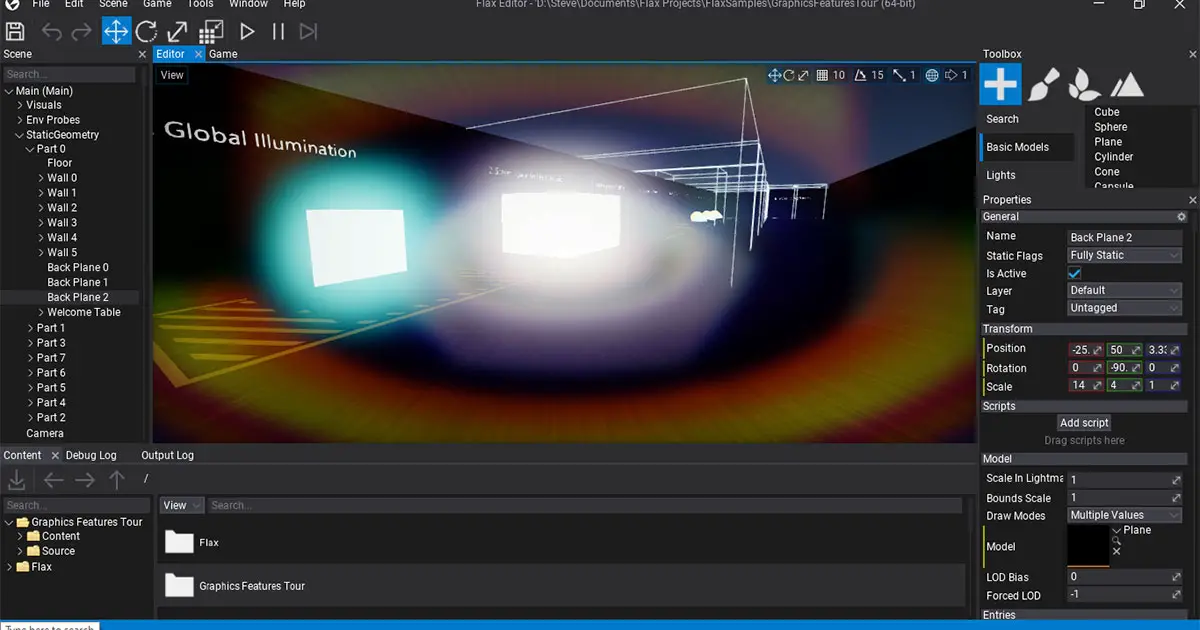Click the import content icon in Content panel
1200x630 pixels.
point(16,480)
